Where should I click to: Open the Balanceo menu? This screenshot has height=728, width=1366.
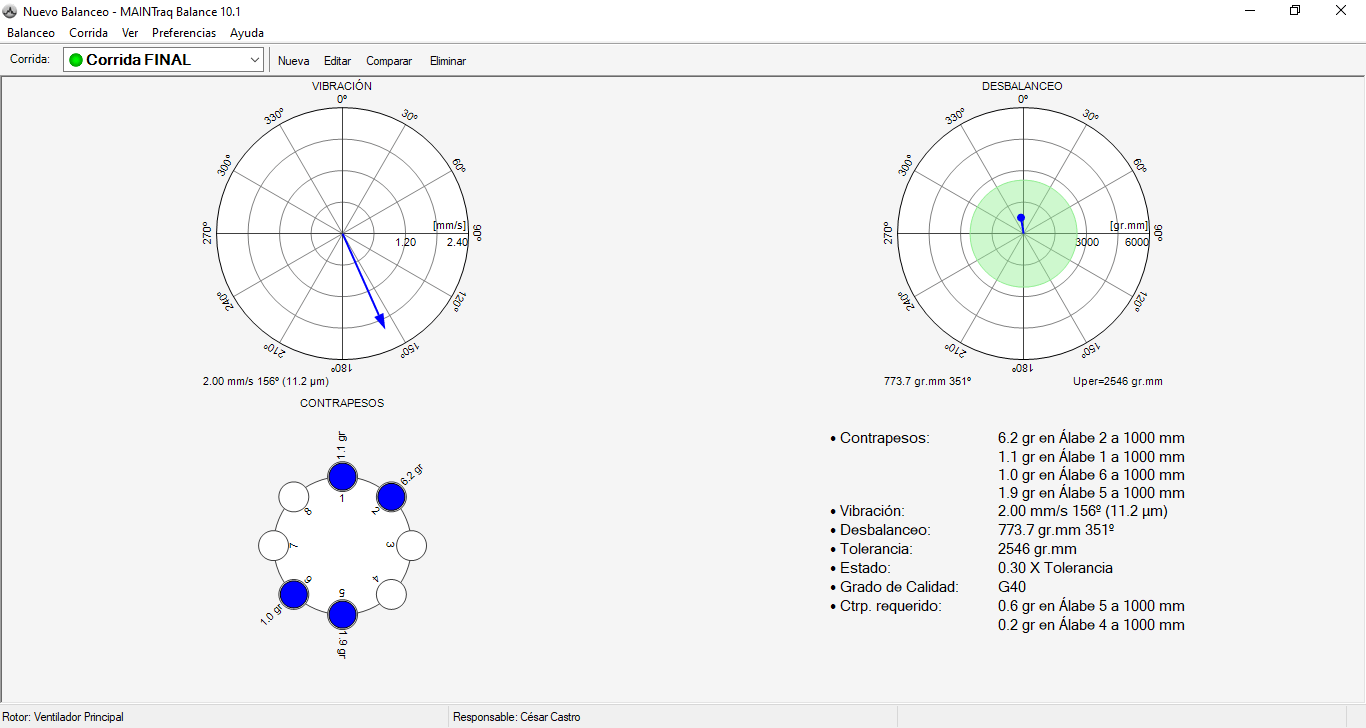pos(31,33)
